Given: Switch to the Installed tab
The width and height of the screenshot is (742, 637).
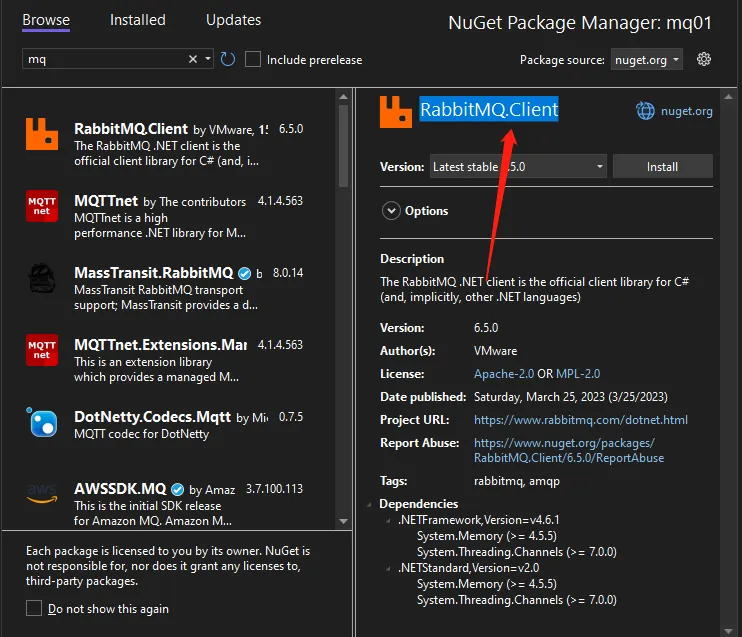Looking at the screenshot, I should pyautogui.click(x=138, y=20).
